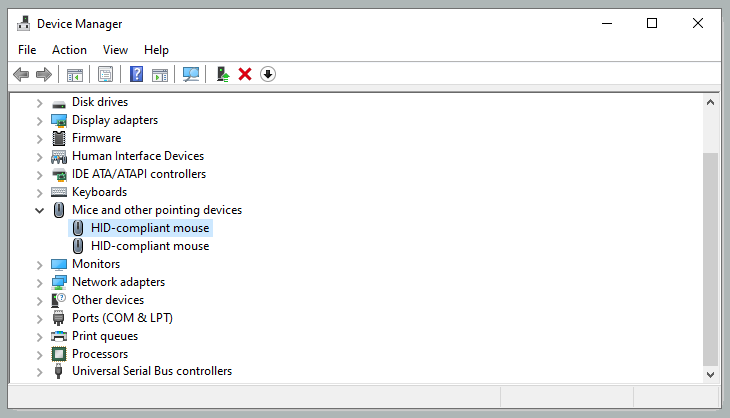730x418 pixels.
Task: Click red X Uninstall device icon
Action: tap(245, 74)
